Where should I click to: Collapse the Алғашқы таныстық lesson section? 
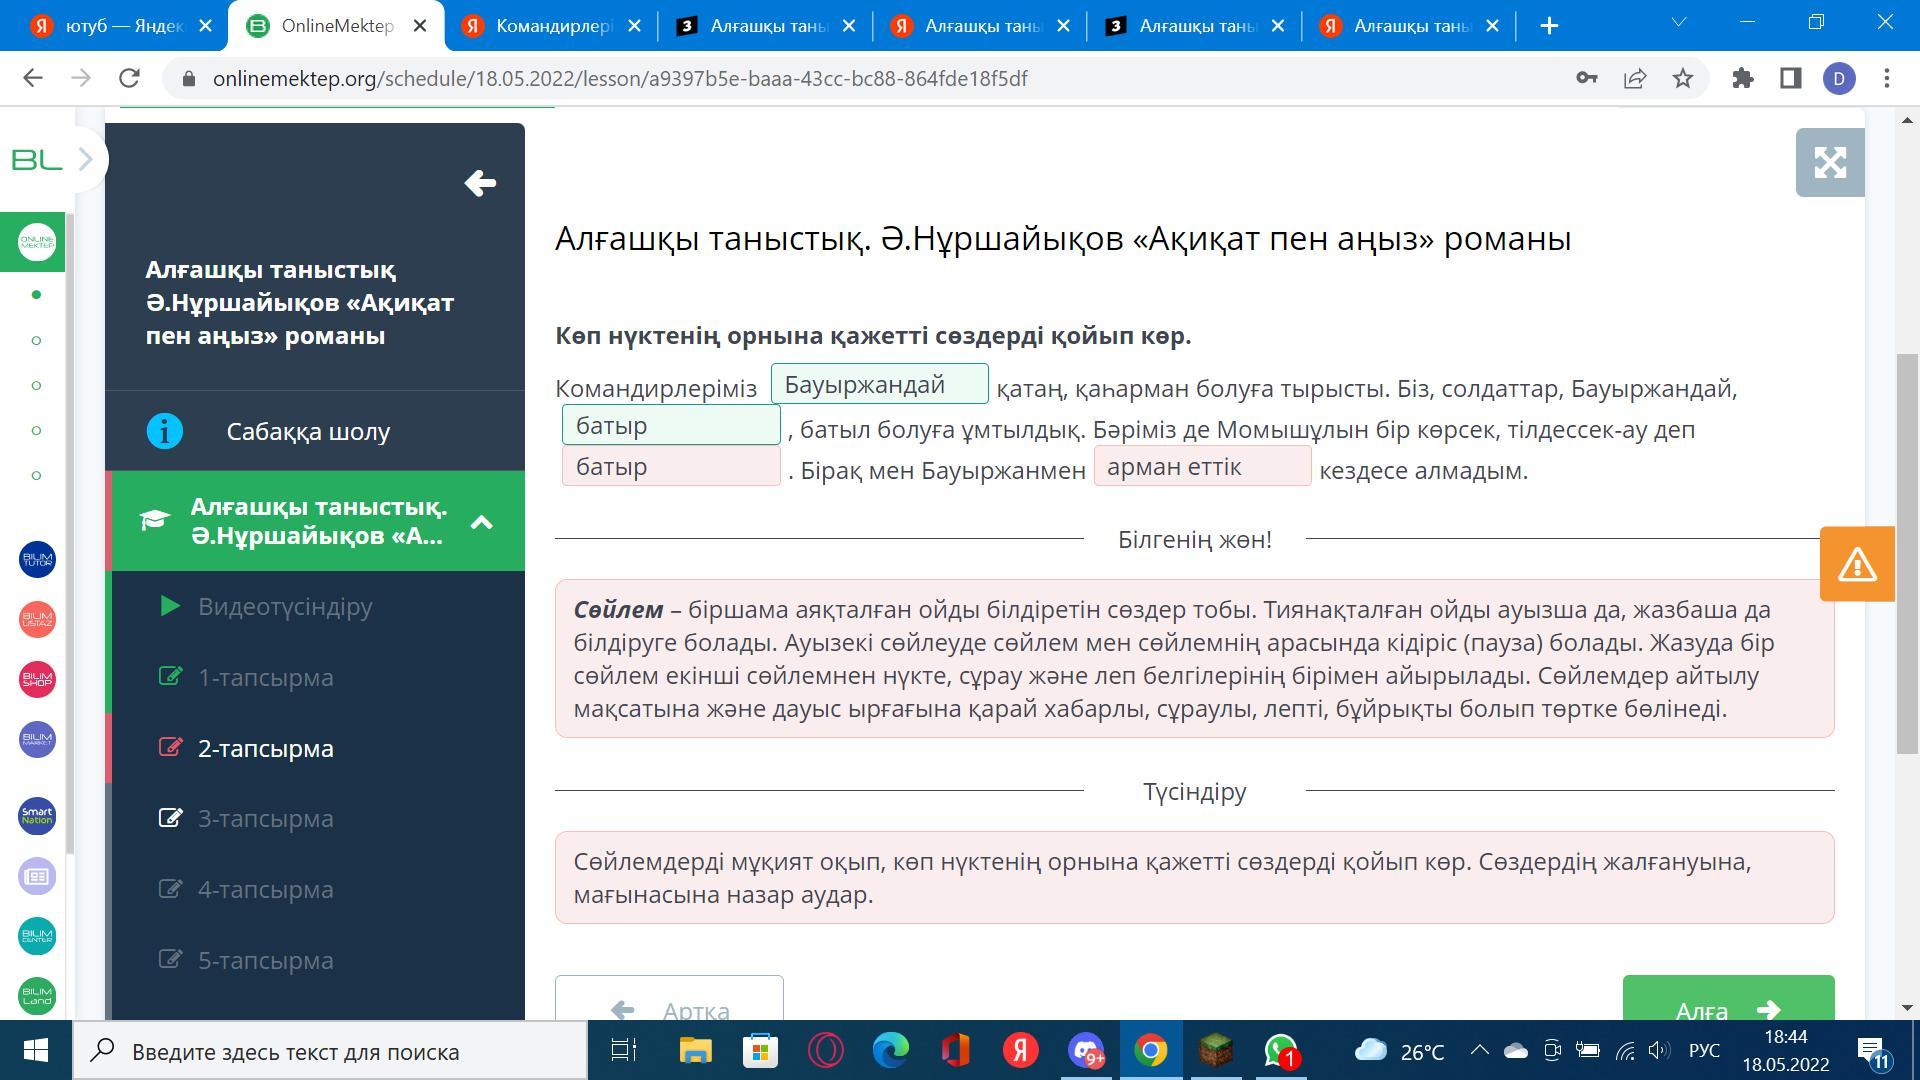point(481,522)
